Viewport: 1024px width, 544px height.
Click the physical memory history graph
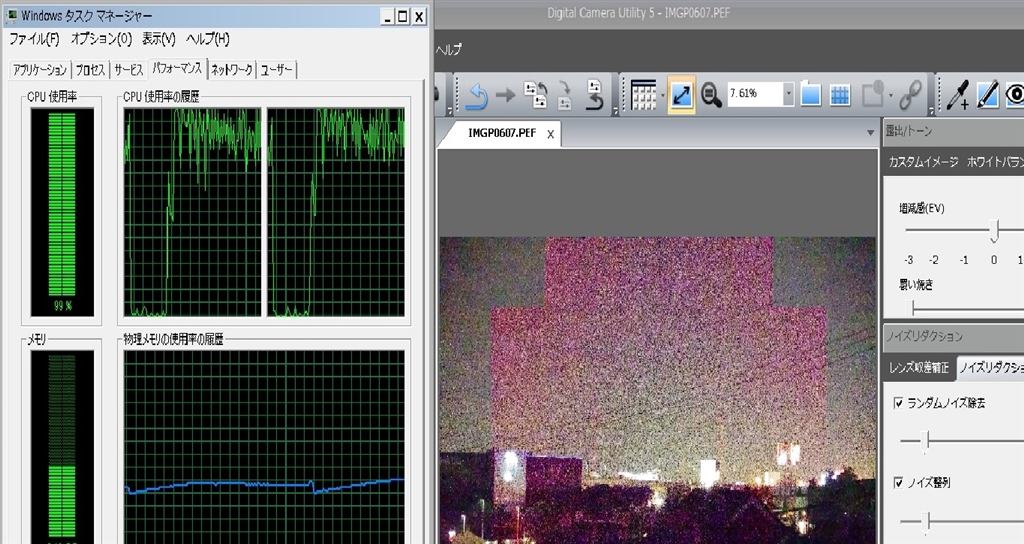coord(264,447)
